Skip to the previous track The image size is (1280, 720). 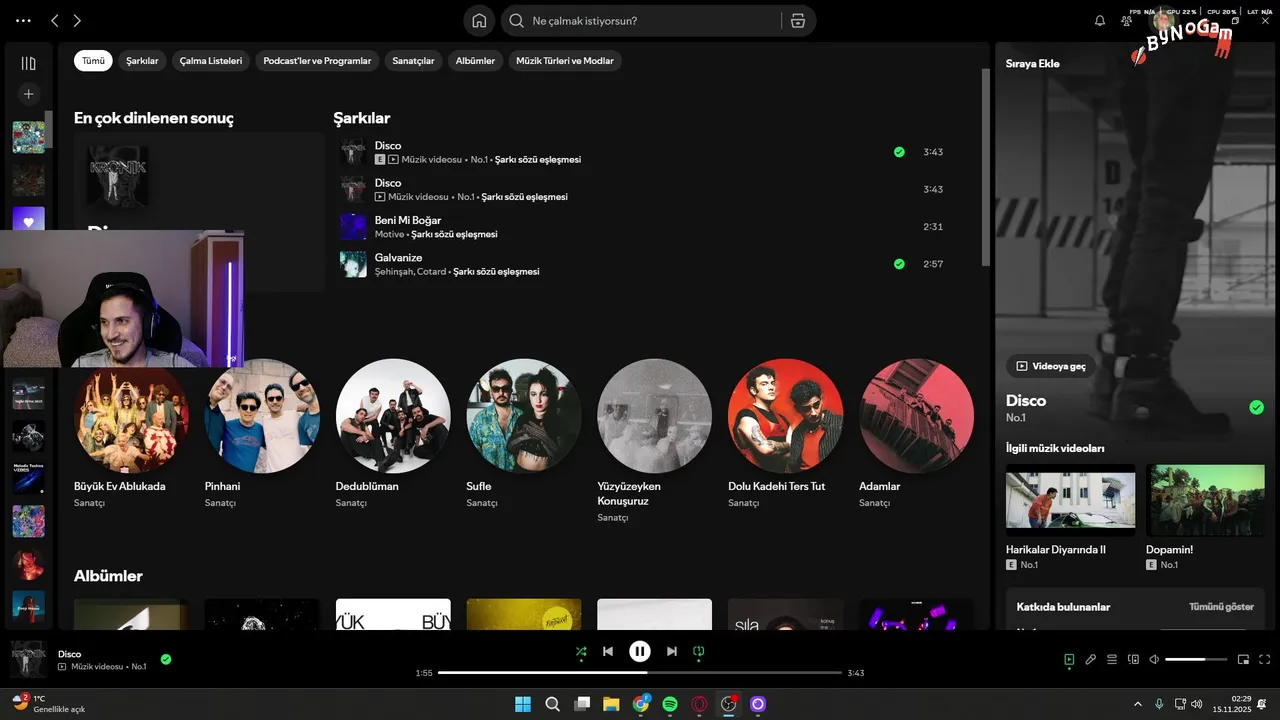tap(608, 651)
